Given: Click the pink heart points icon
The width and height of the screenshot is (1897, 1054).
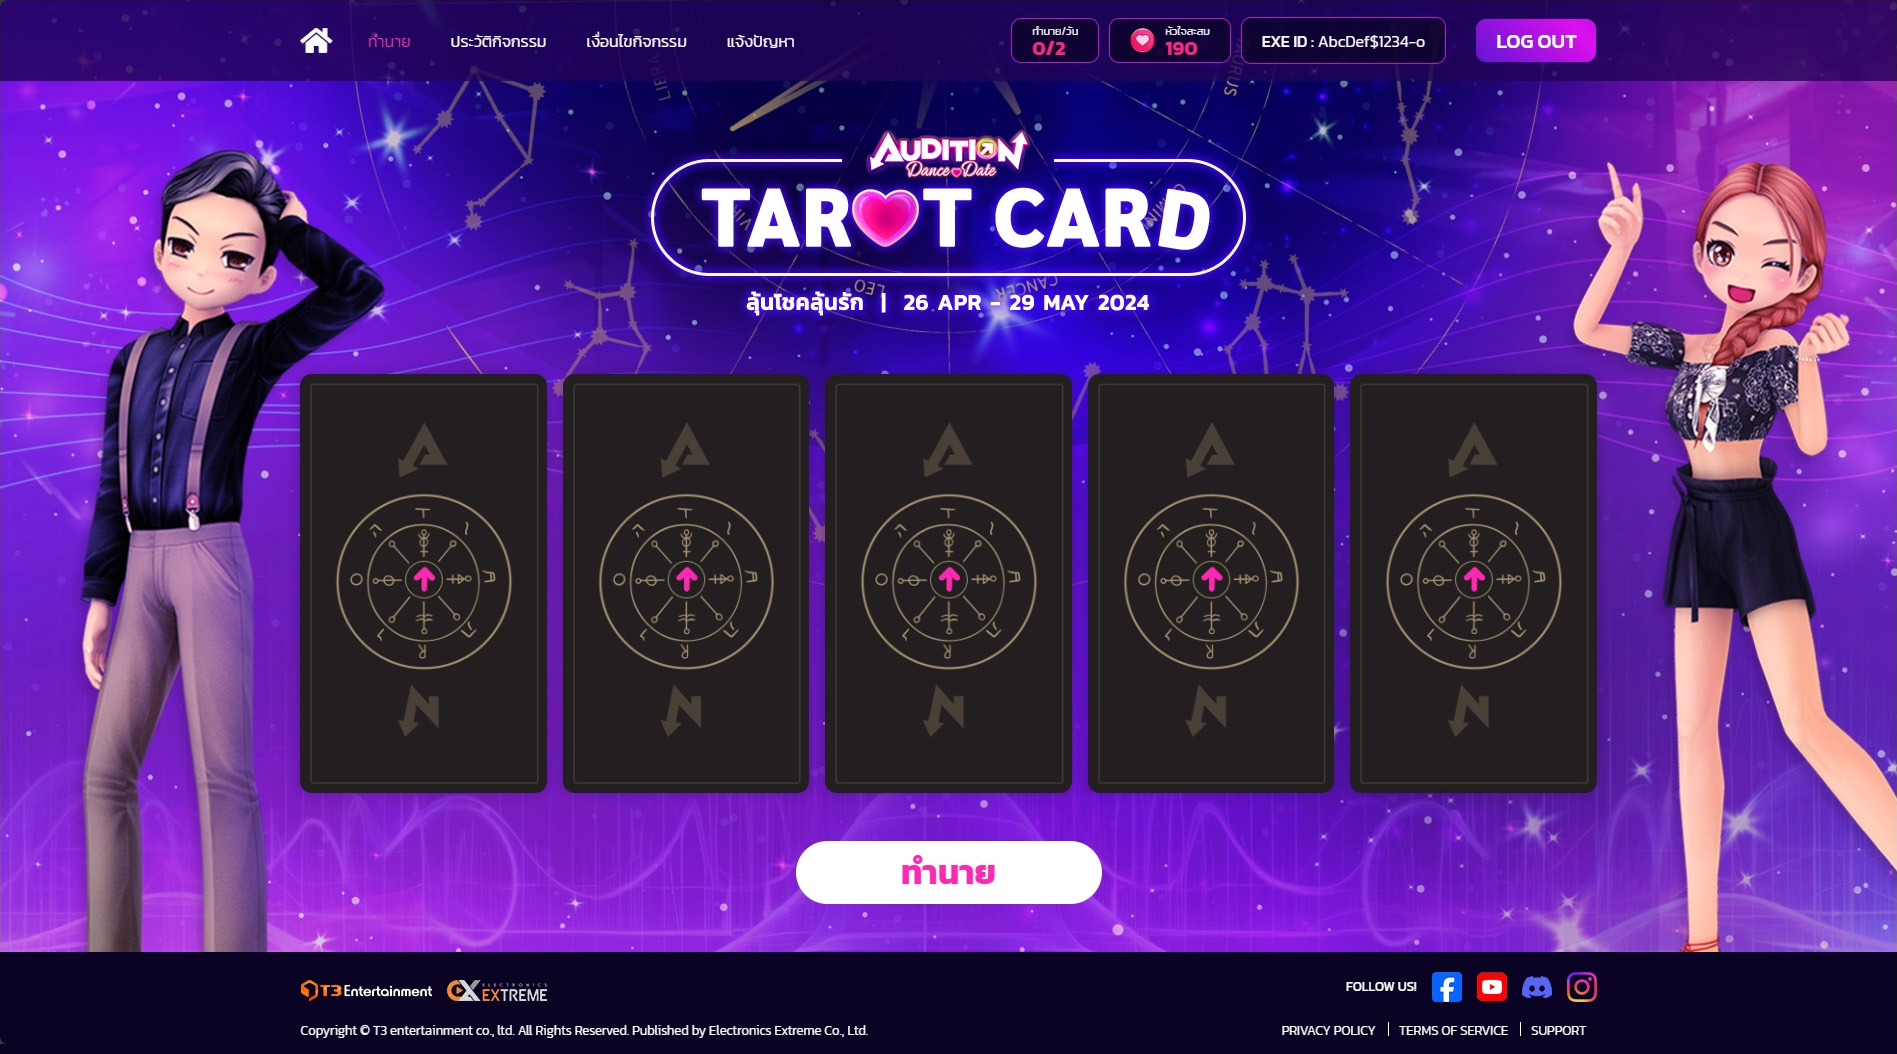Looking at the screenshot, I should click(1142, 40).
